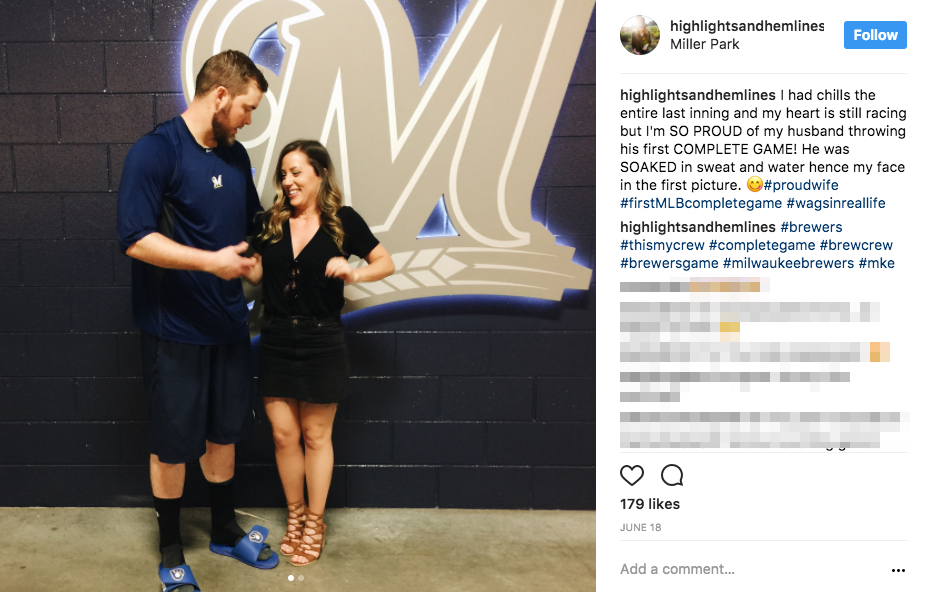Like the post with the heart icon
The width and height of the screenshot is (926, 592).
pyautogui.click(x=631, y=475)
